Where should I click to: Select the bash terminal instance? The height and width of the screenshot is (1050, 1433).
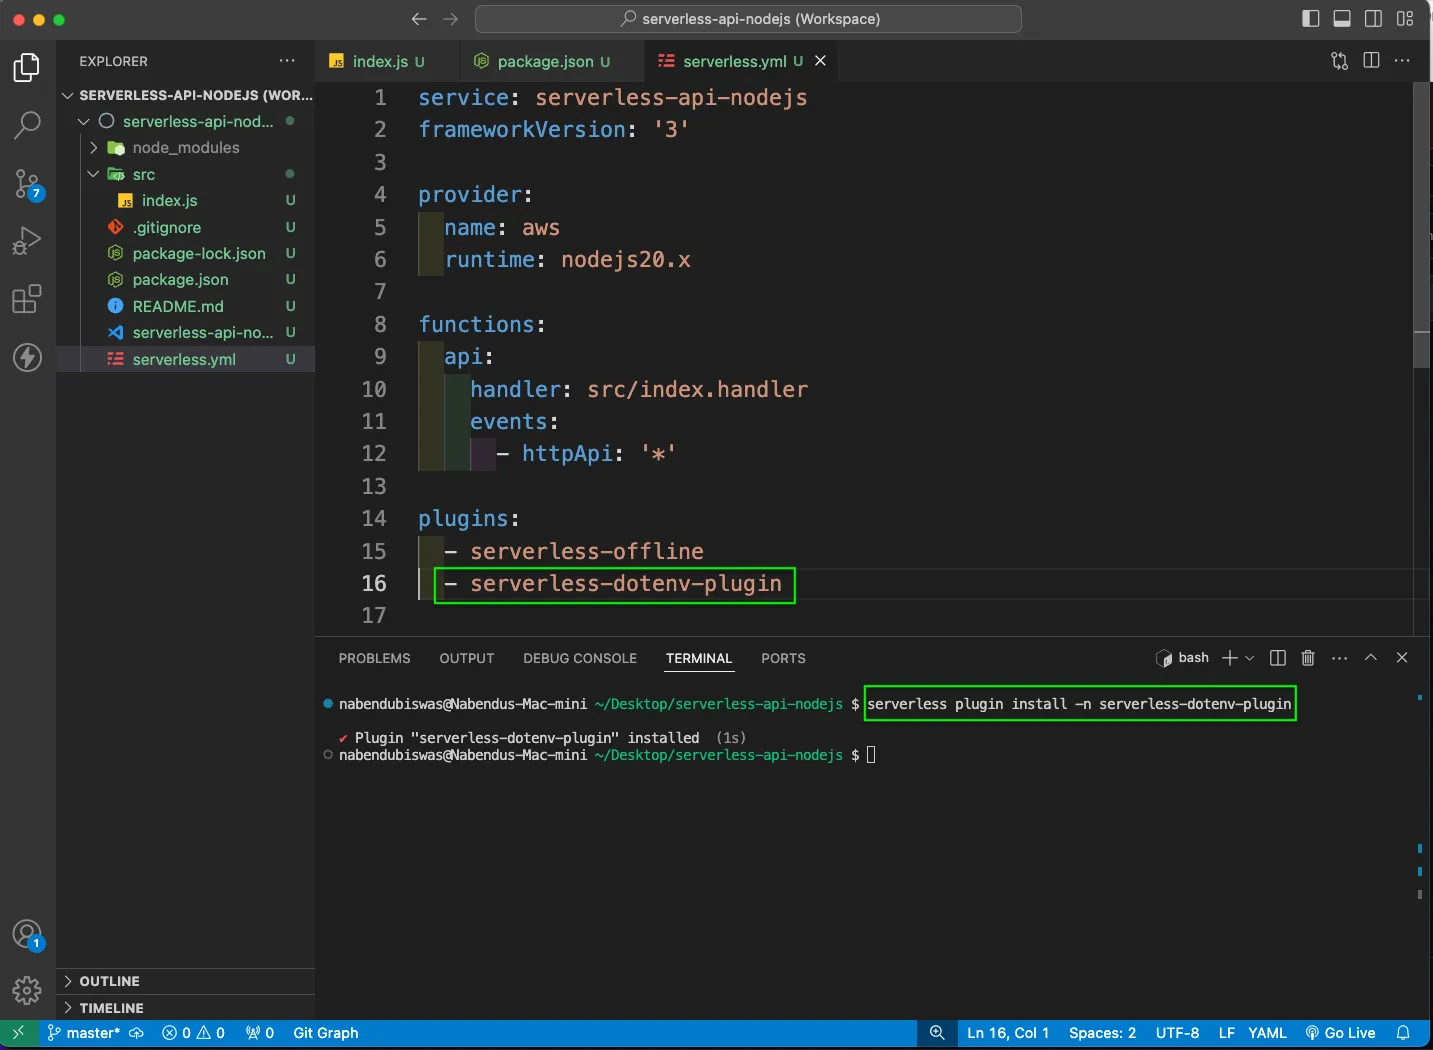[x=1182, y=658]
